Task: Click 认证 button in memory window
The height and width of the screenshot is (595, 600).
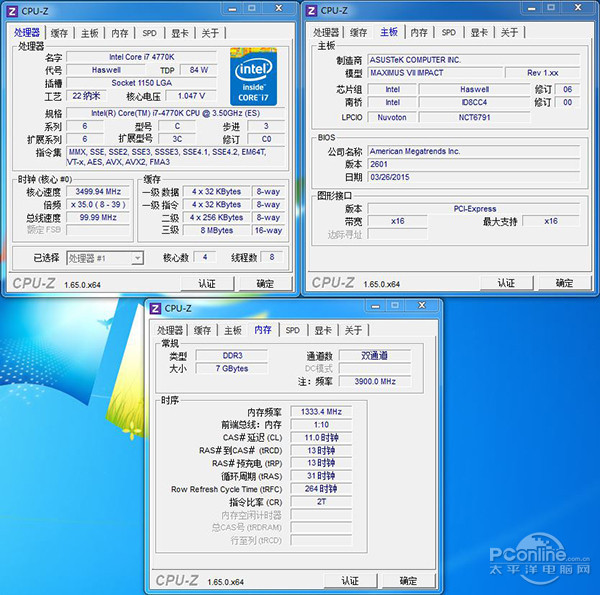Action: [x=350, y=581]
